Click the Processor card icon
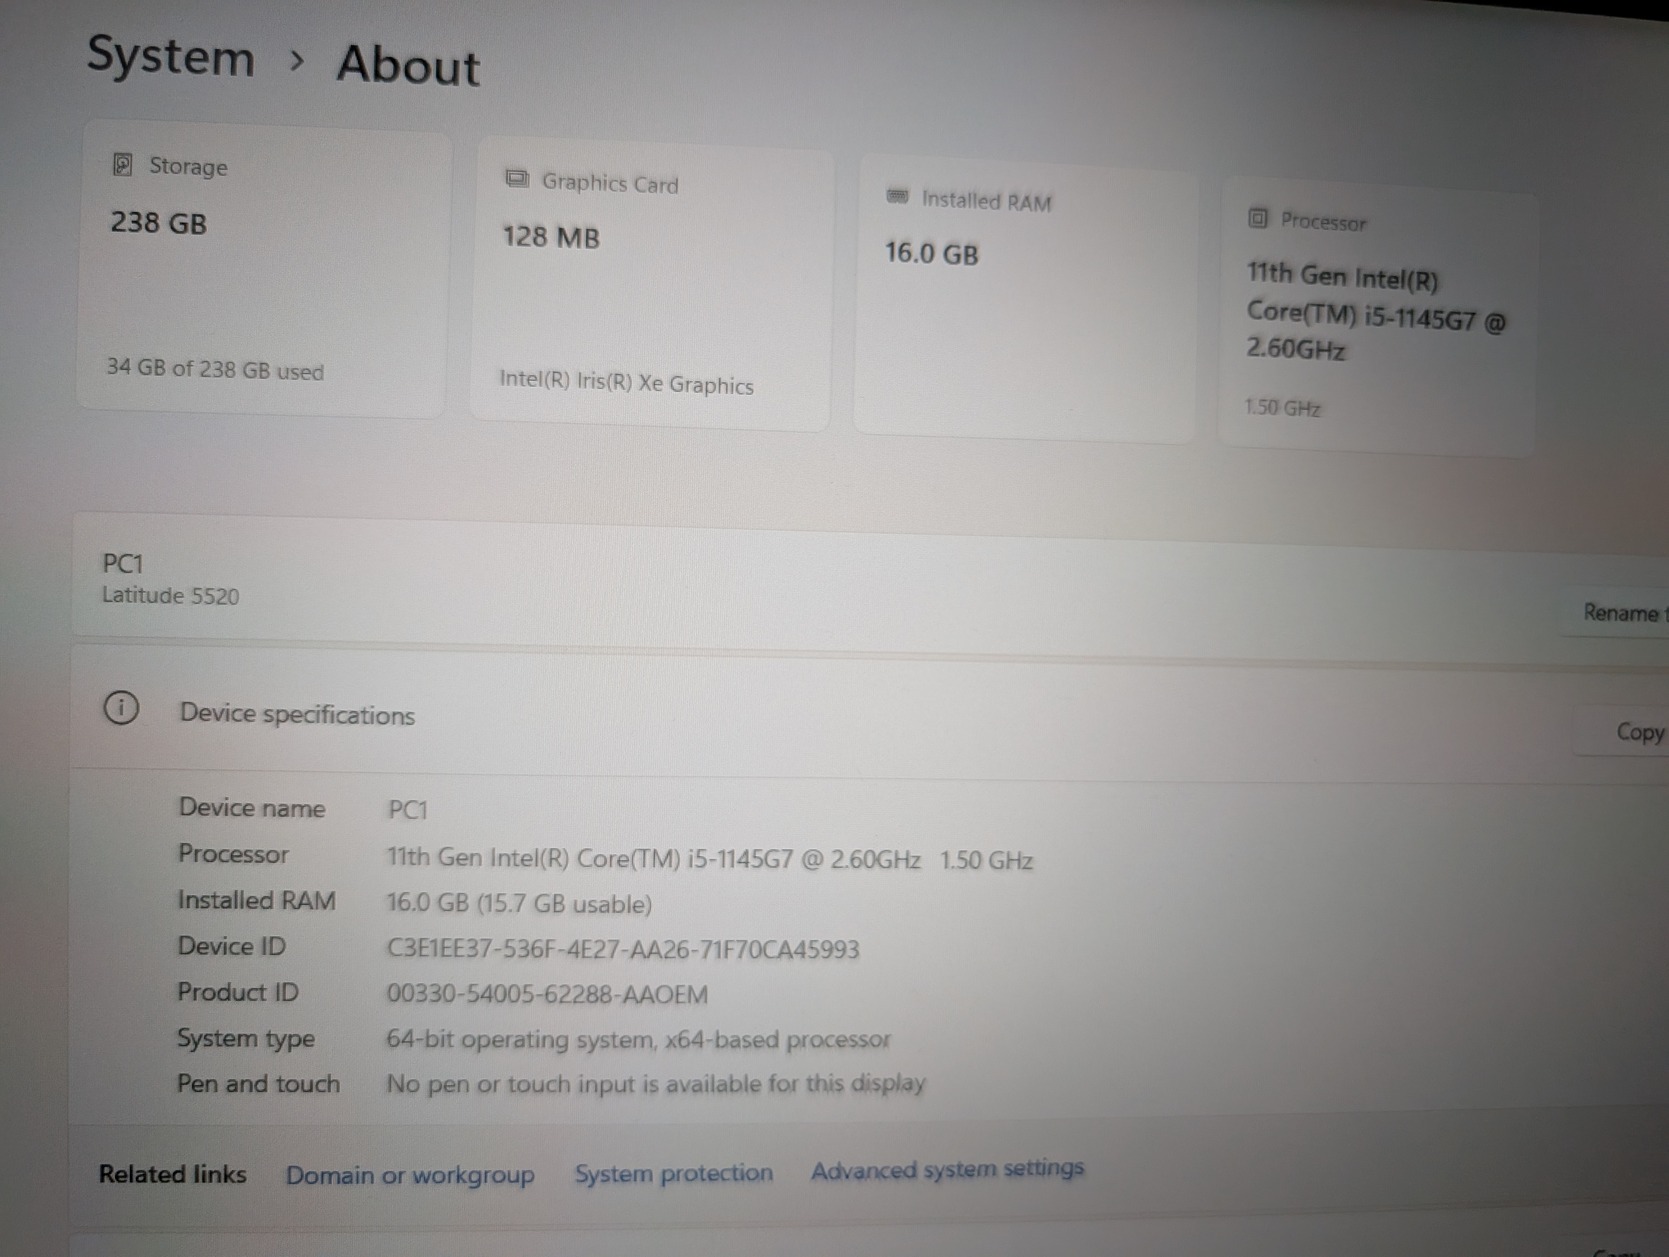The image size is (1669, 1257). 1258,218
